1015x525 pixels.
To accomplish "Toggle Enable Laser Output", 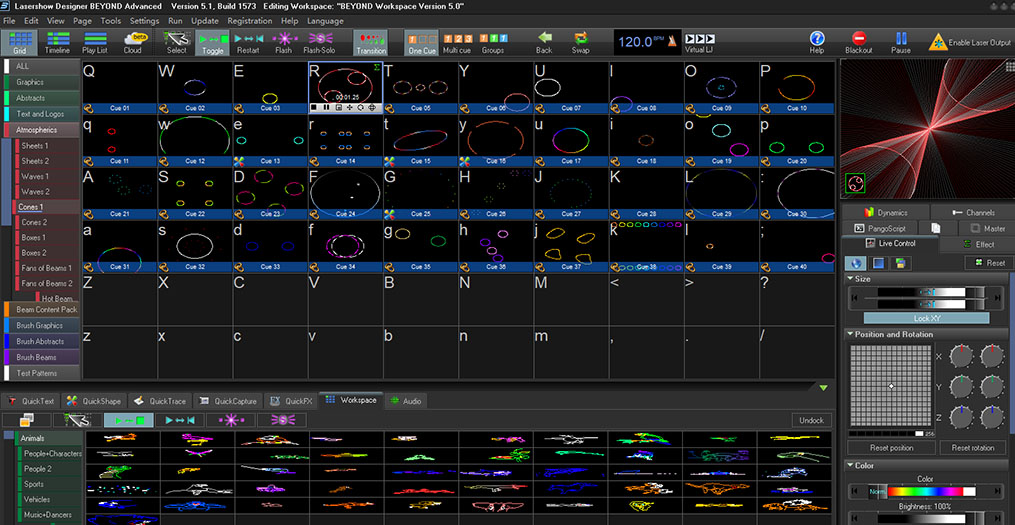I will point(971,42).
